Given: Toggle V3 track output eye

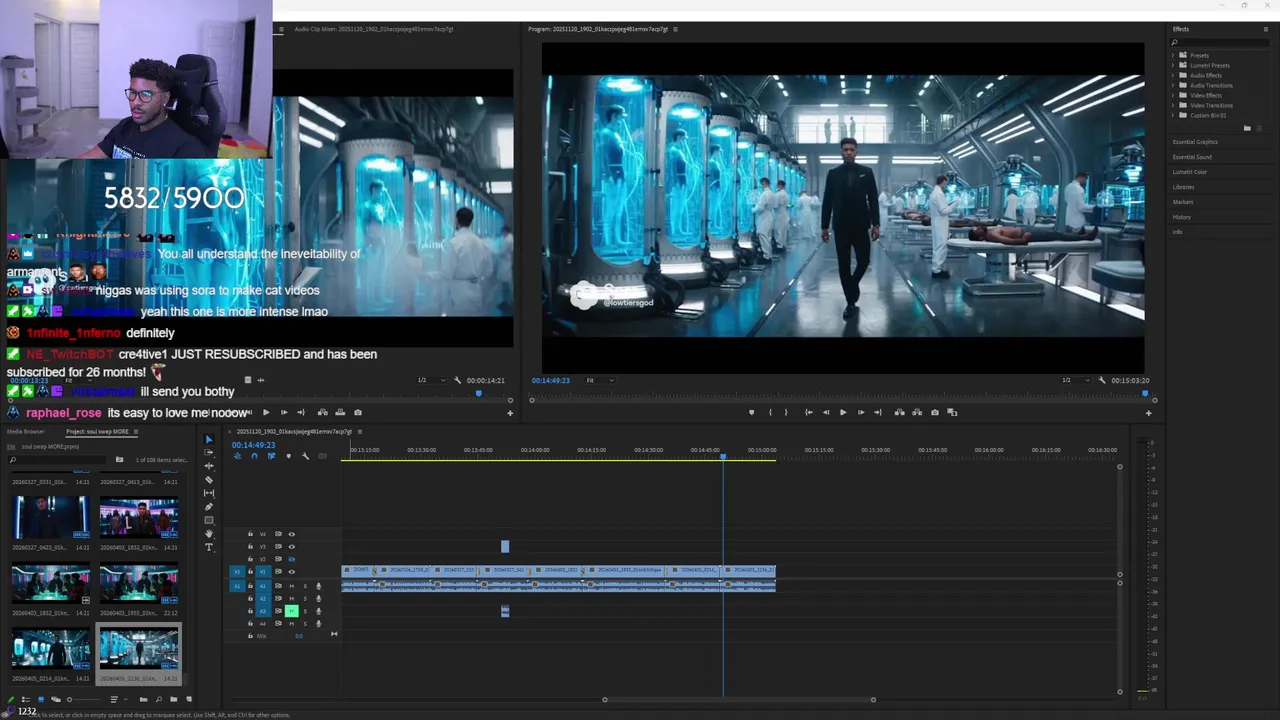Looking at the screenshot, I should tap(291, 547).
